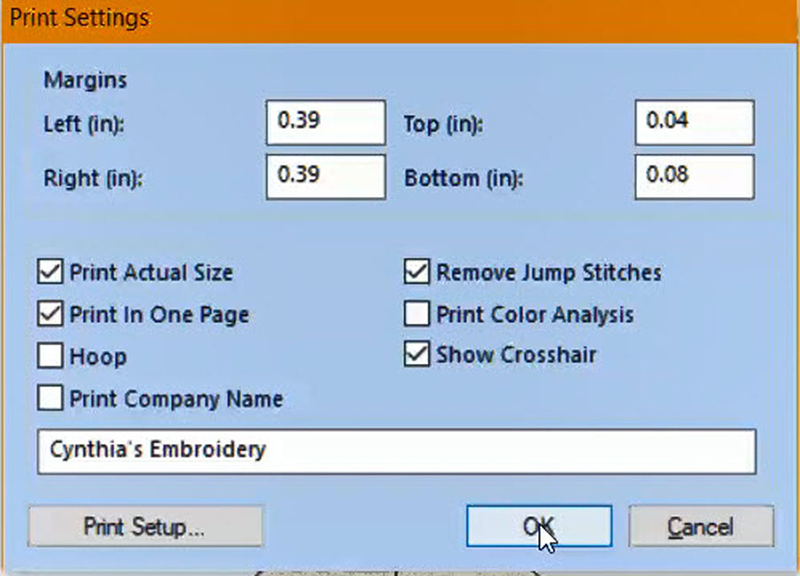The image size is (800, 576).
Task: Enable Print Company Name checkbox
Action: click(x=49, y=399)
